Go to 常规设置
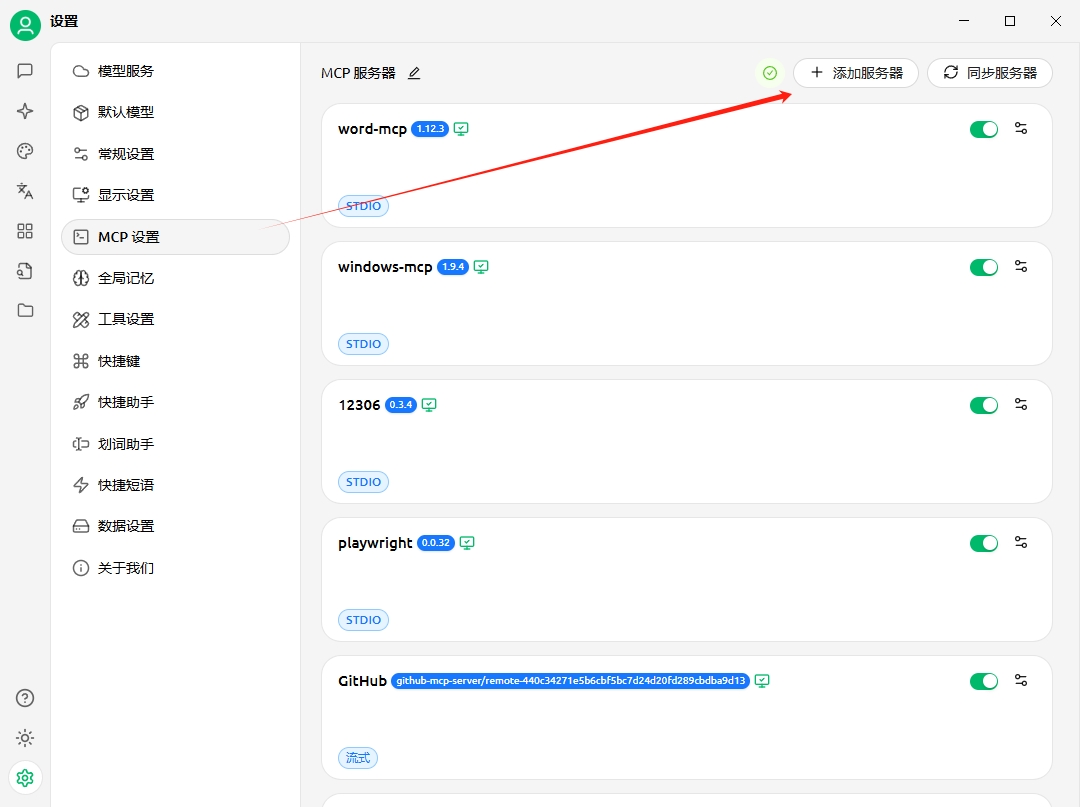Viewport: 1080px width, 807px height. pos(176,154)
